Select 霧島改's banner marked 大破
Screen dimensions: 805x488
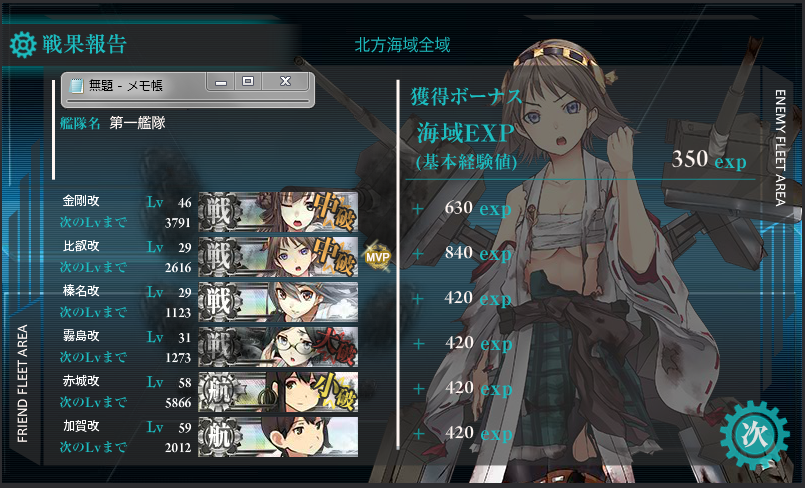278,347
